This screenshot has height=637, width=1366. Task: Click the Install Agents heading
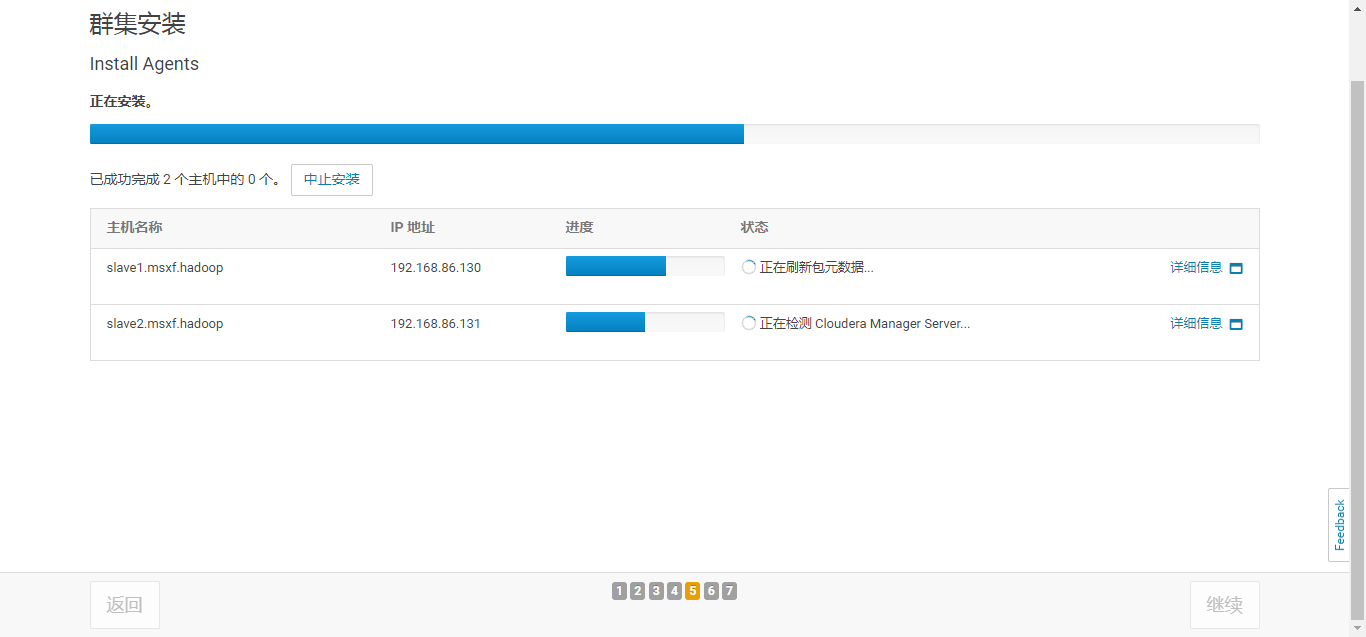pyautogui.click(x=144, y=64)
